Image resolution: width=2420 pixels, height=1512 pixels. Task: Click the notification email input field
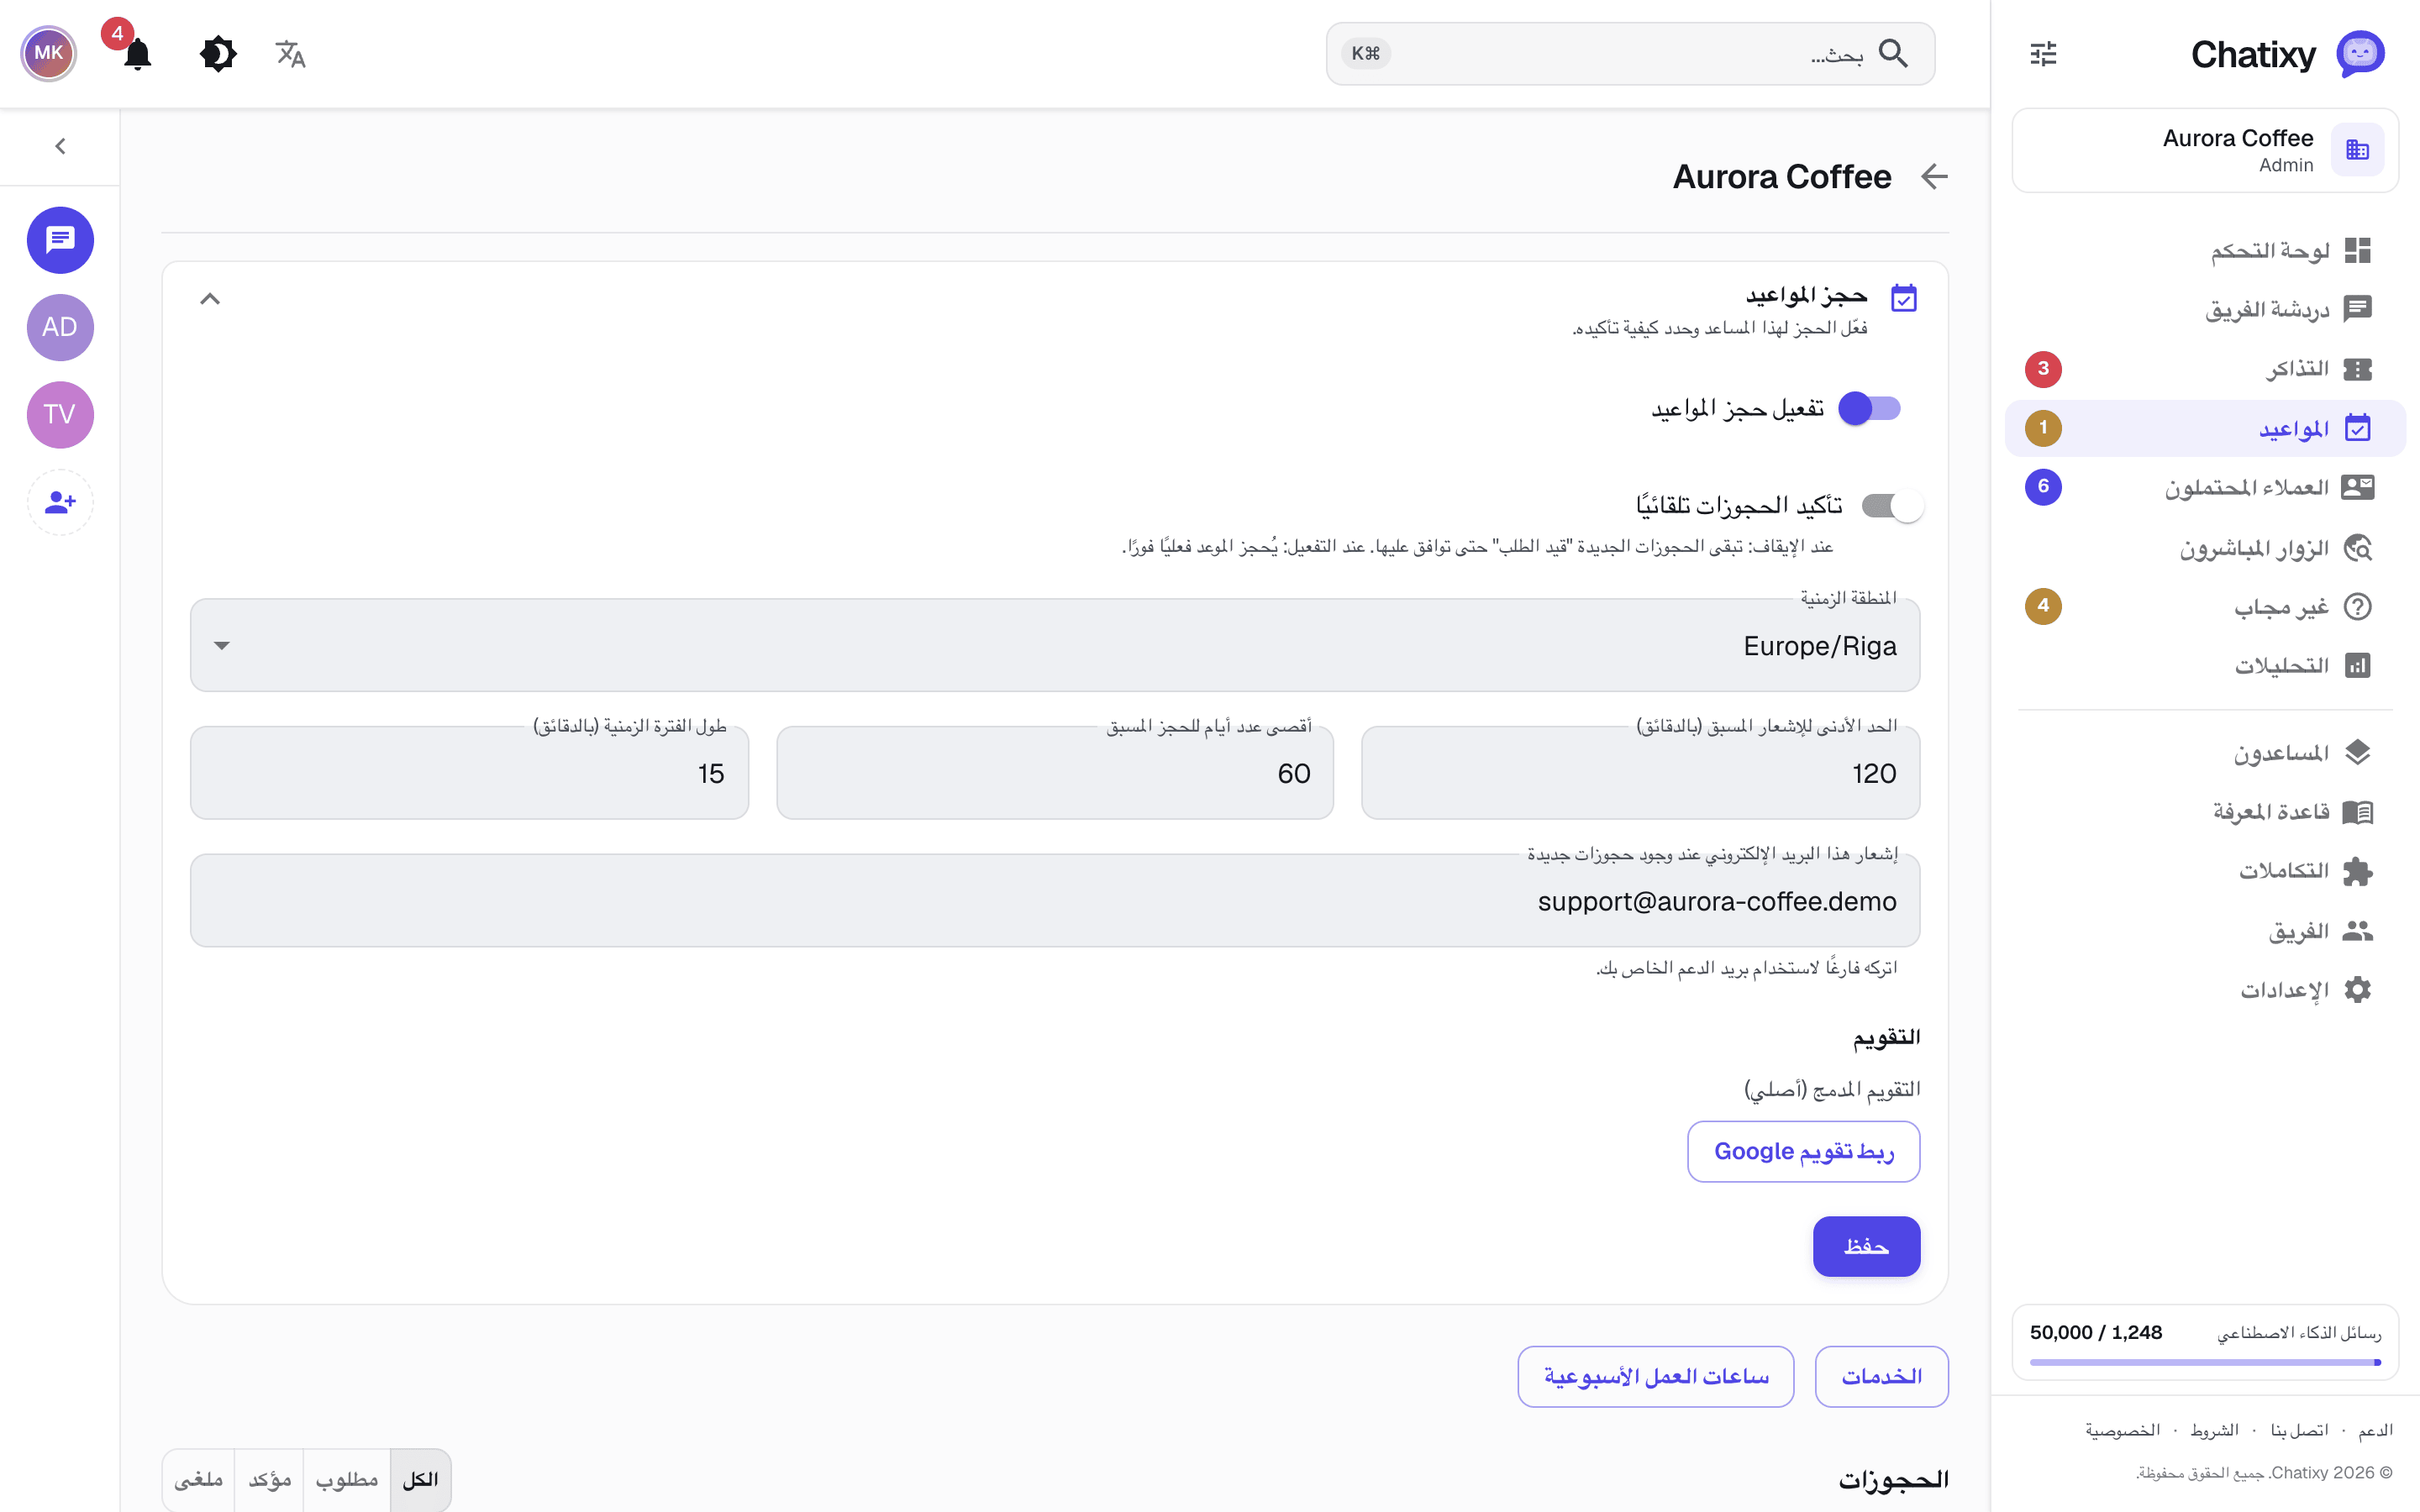click(x=1055, y=900)
